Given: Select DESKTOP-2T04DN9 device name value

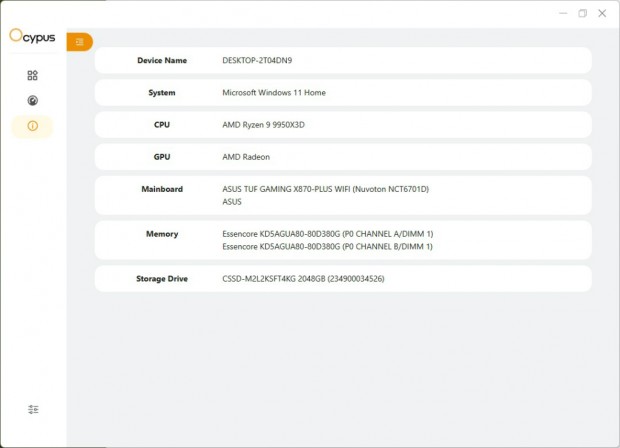Looking at the screenshot, I should tap(257, 60).
